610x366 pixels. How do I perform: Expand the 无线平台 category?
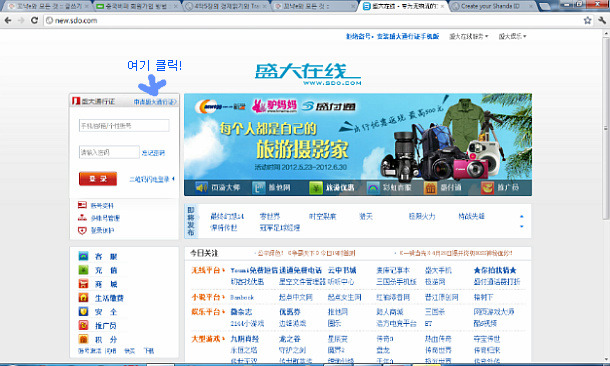[208, 270]
